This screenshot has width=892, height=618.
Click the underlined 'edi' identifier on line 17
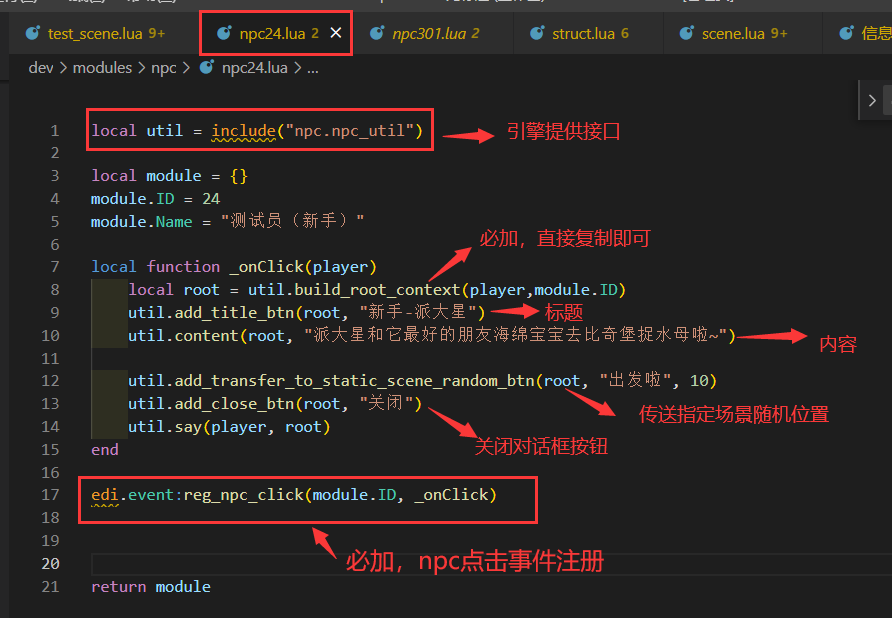pyautogui.click(x=104, y=495)
